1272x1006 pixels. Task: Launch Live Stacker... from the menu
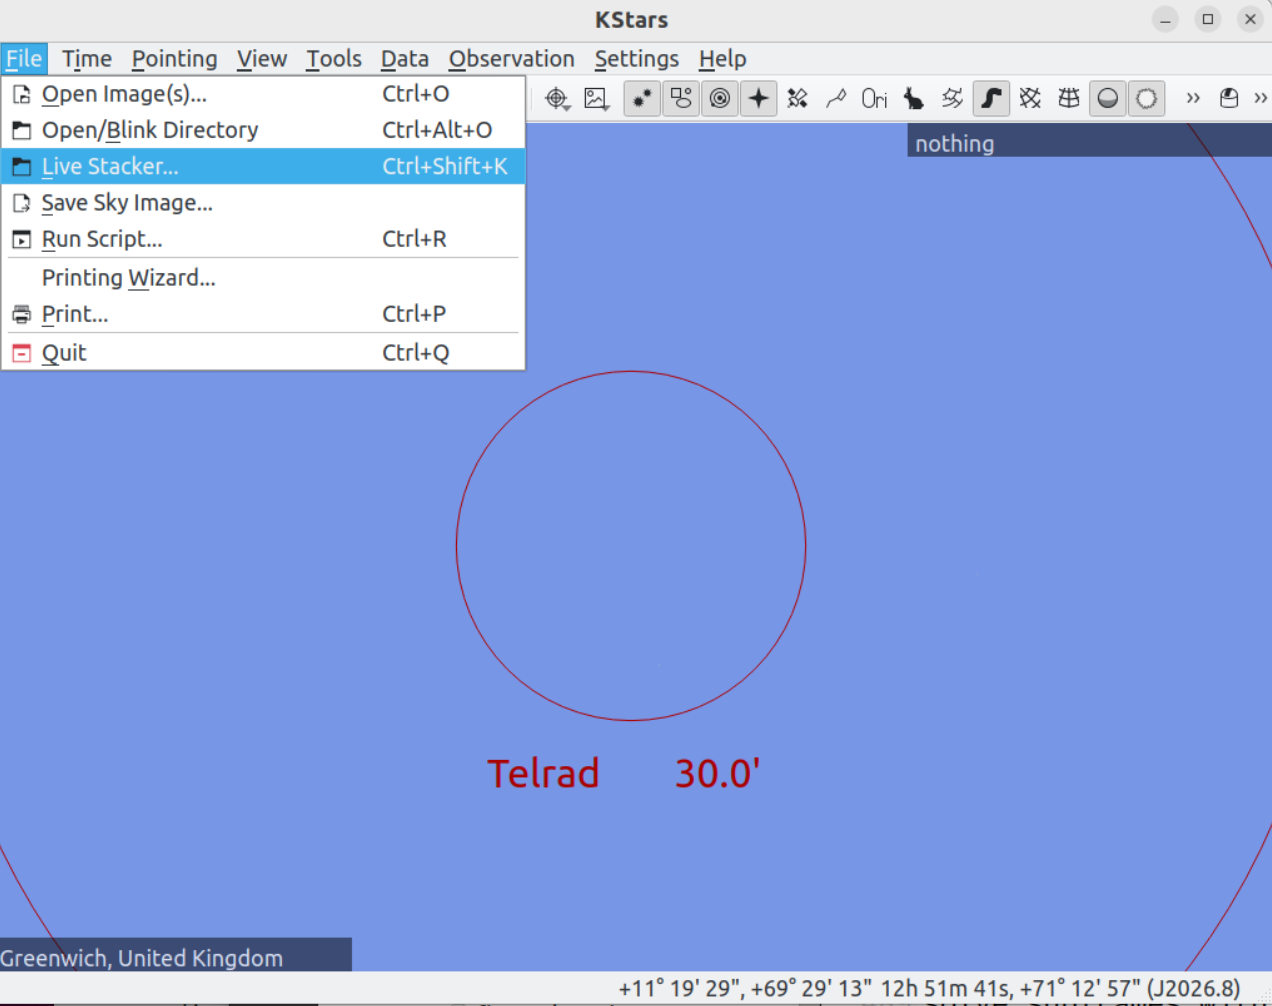(x=263, y=166)
